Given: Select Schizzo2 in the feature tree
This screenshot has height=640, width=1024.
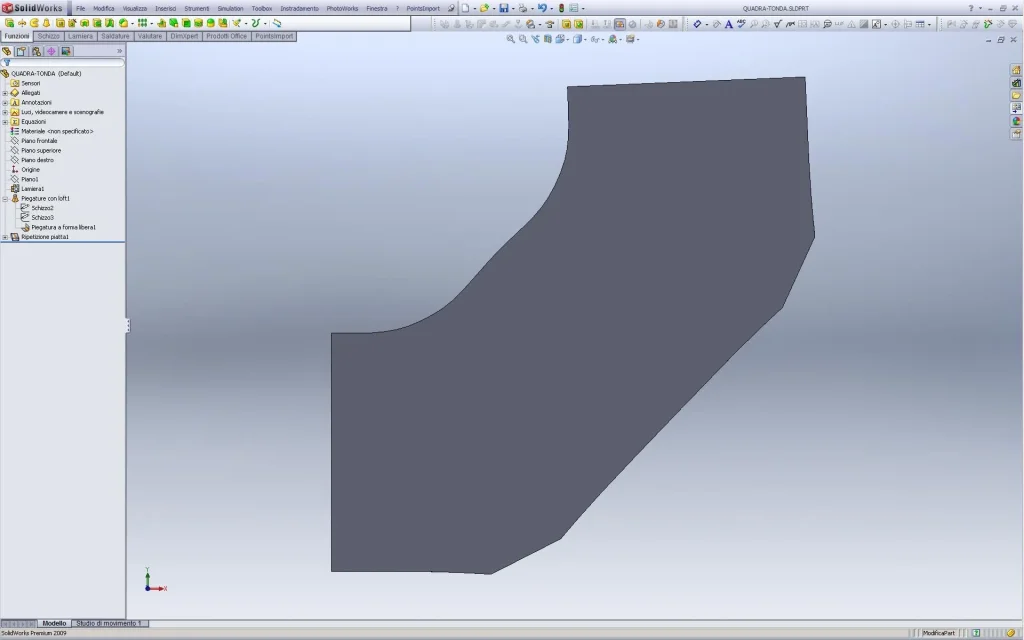Looking at the screenshot, I should pyautogui.click(x=42, y=208).
